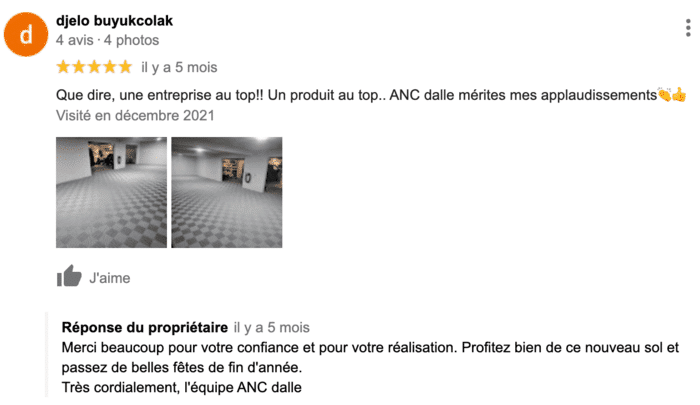
Task: Click the fifth gold rating star
Action: pyautogui.click(x=124, y=67)
